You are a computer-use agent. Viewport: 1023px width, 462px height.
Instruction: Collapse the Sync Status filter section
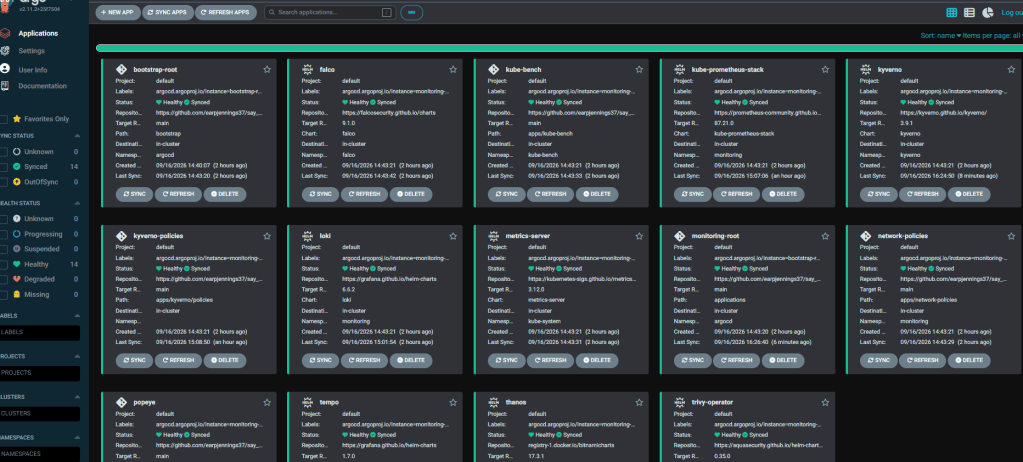coord(78,136)
